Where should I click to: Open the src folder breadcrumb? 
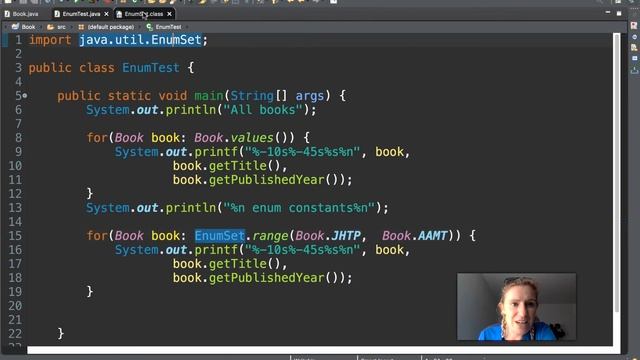tap(61, 27)
